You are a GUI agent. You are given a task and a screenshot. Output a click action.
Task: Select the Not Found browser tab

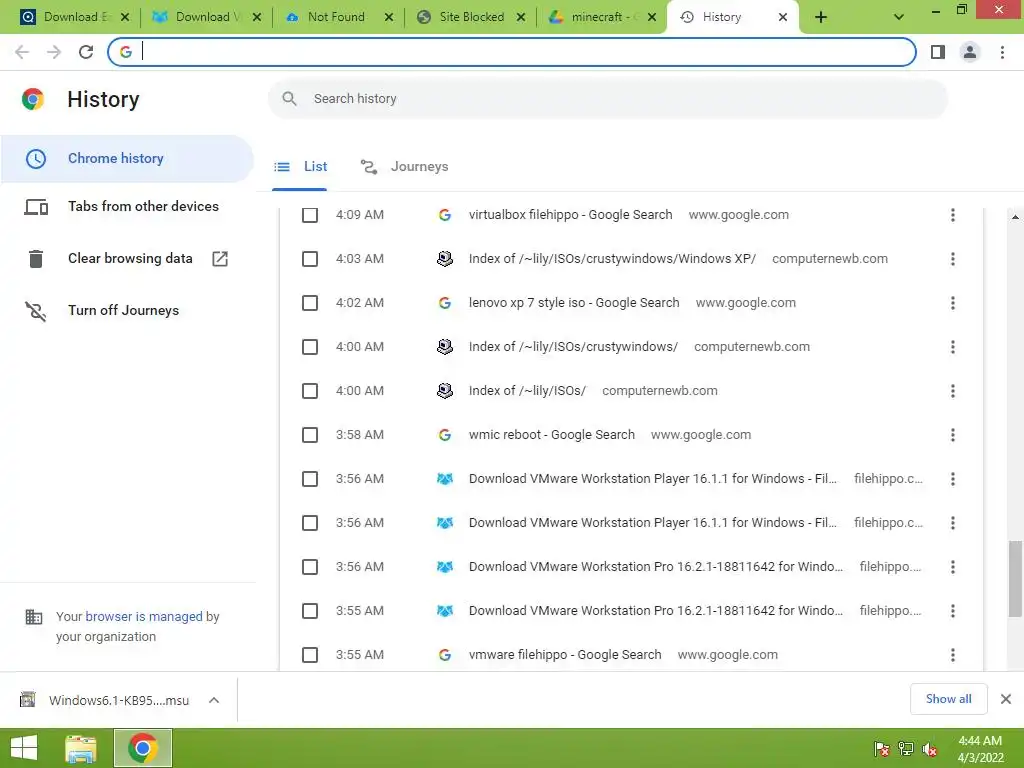pyautogui.click(x=339, y=18)
